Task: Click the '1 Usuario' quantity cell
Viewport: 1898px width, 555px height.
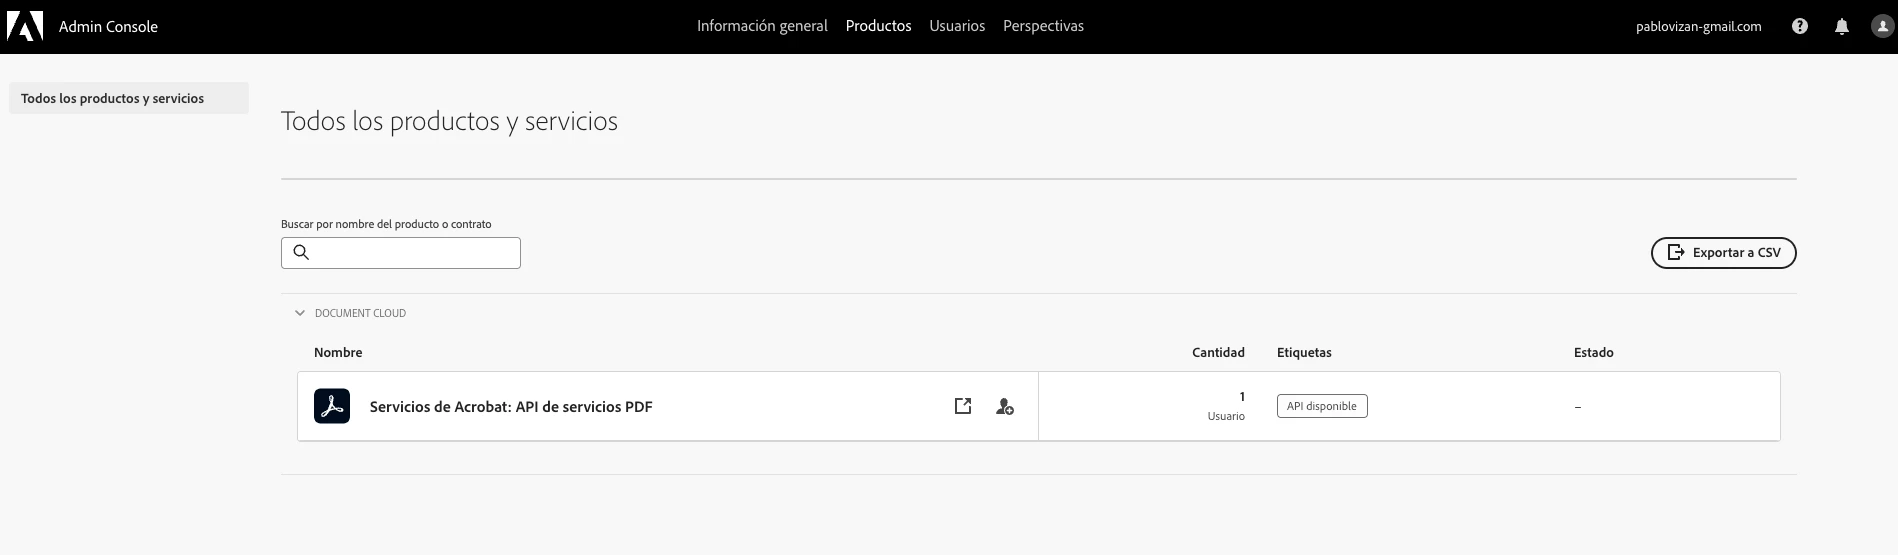Action: coord(1227,406)
